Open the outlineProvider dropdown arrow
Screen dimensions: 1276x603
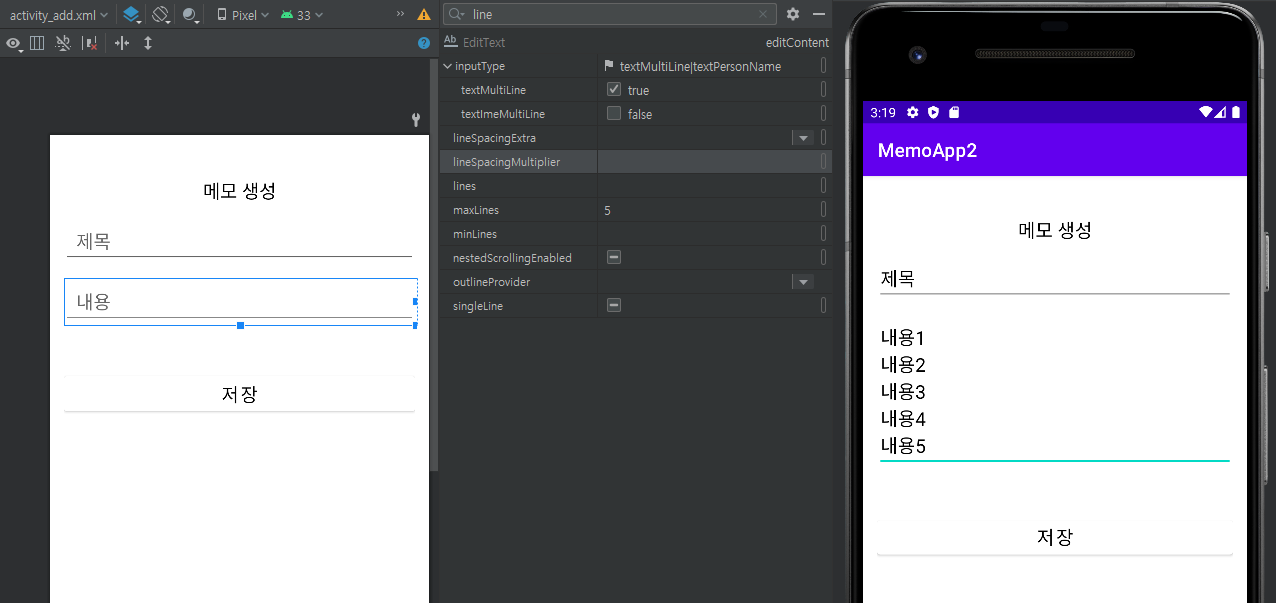[x=802, y=282]
